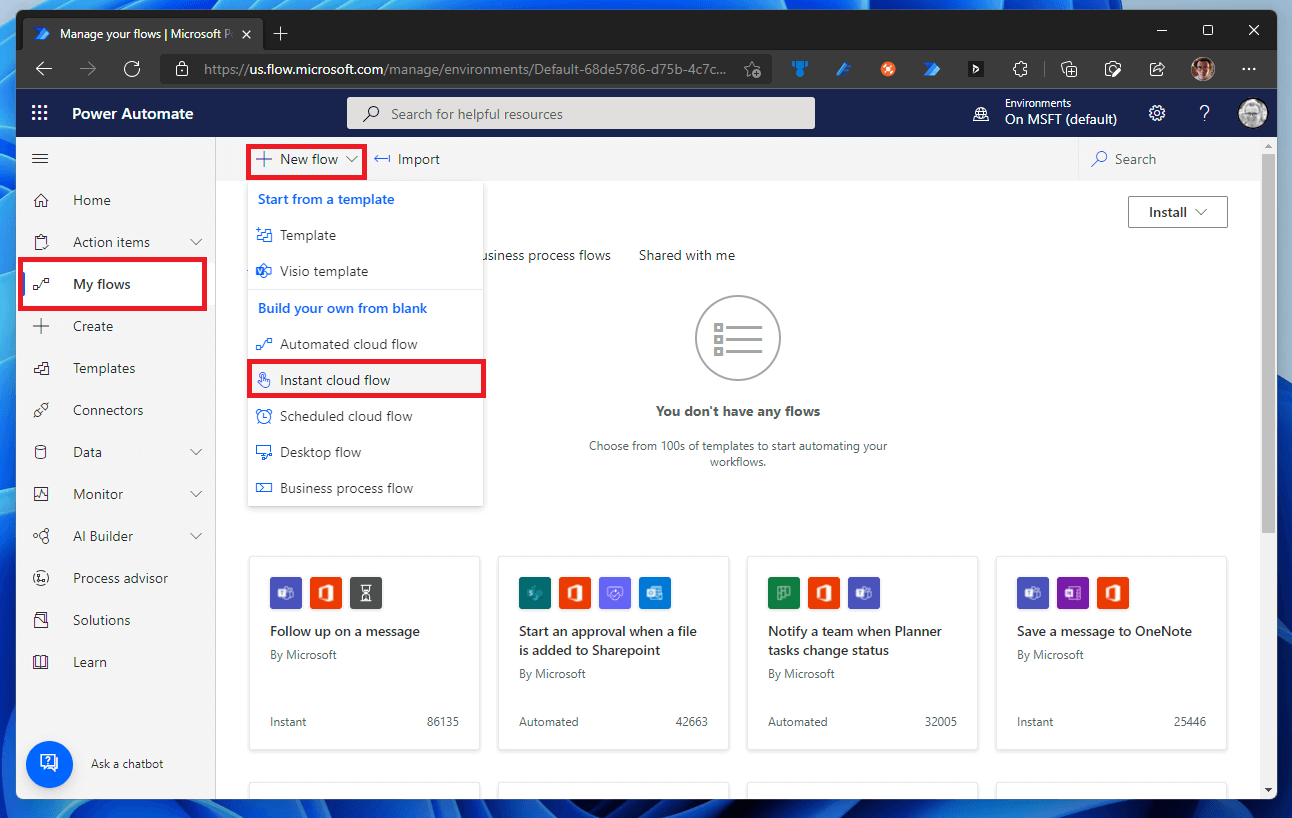
Task: Switch to Shared with me tab
Action: point(687,255)
